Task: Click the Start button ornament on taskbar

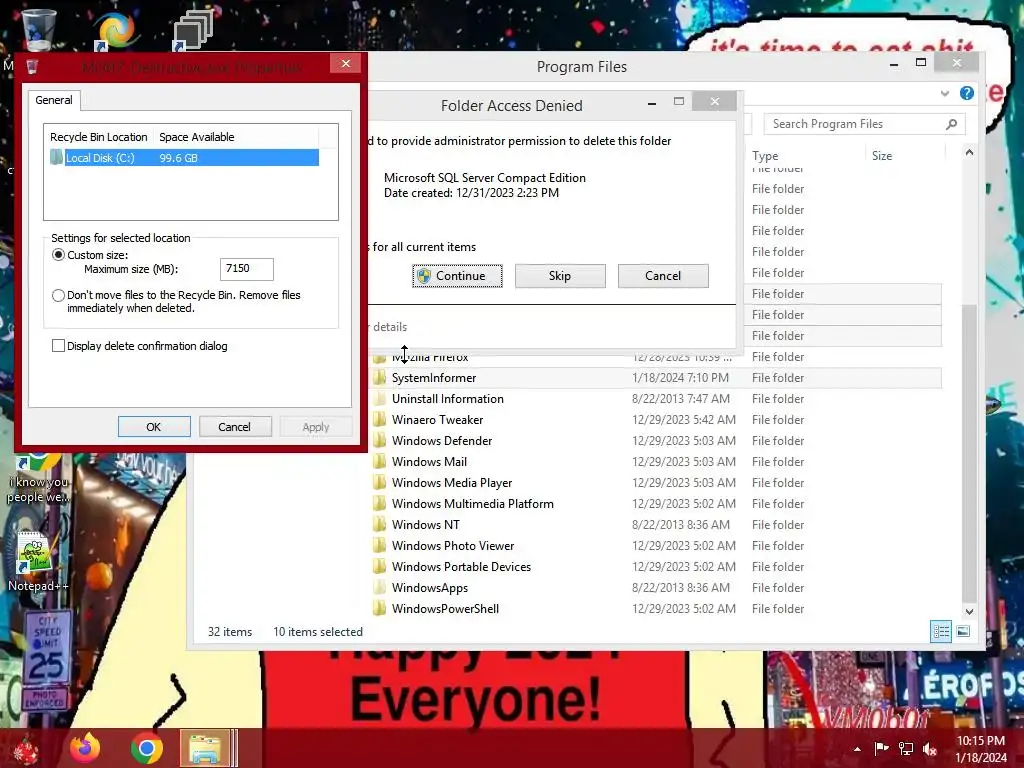Action: click(26, 748)
